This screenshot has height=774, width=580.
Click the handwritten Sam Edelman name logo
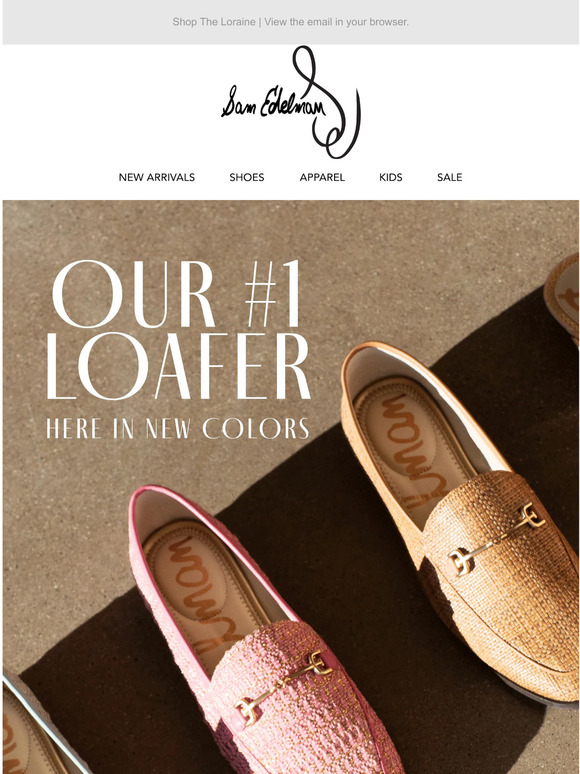(x=273, y=103)
